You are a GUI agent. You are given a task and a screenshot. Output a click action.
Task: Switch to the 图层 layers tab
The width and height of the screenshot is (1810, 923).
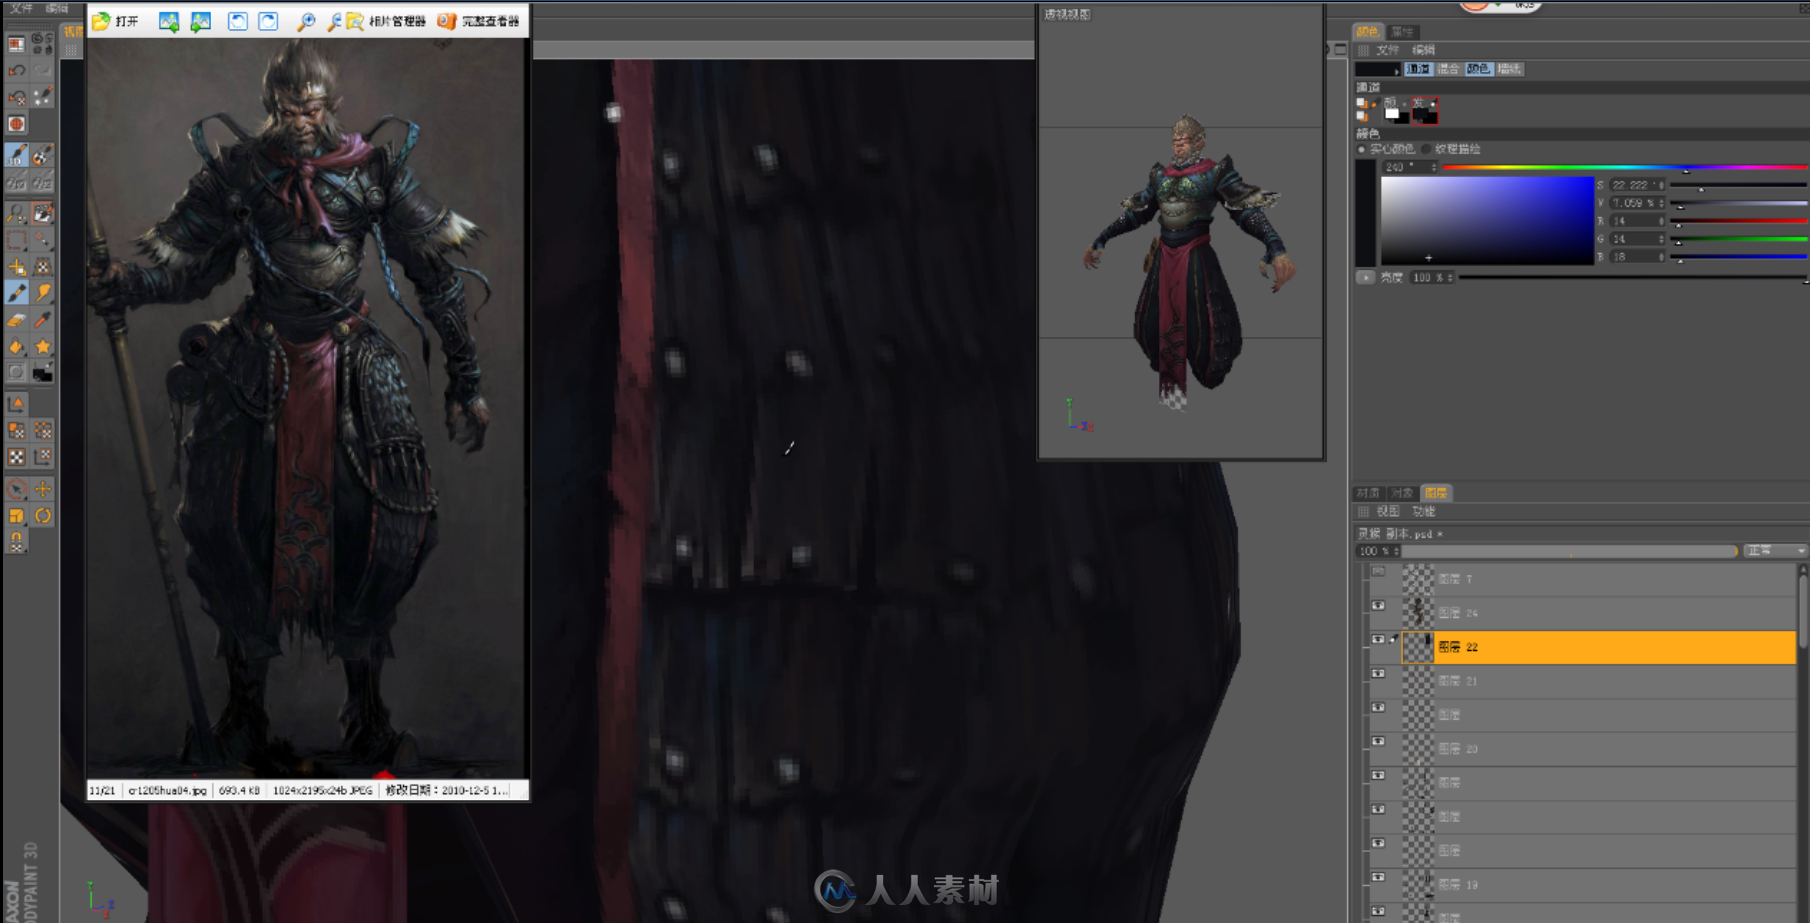point(1436,493)
